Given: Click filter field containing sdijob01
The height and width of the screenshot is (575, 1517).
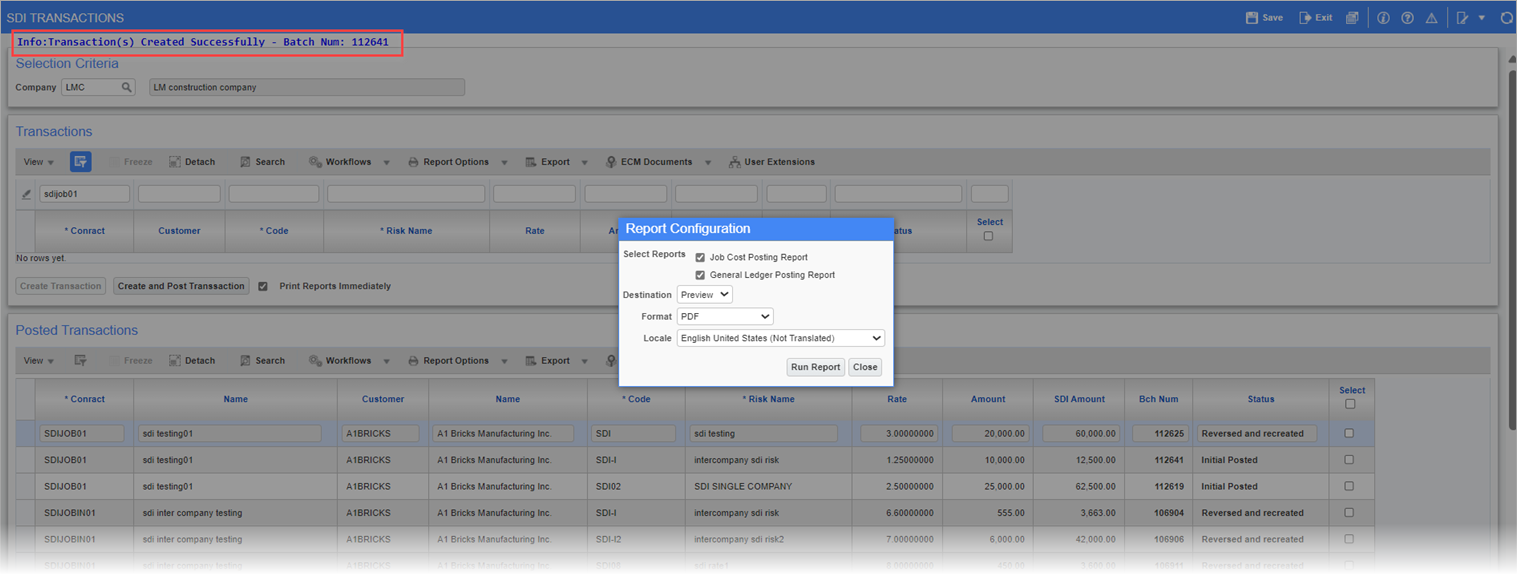Looking at the screenshot, I should coord(84,194).
